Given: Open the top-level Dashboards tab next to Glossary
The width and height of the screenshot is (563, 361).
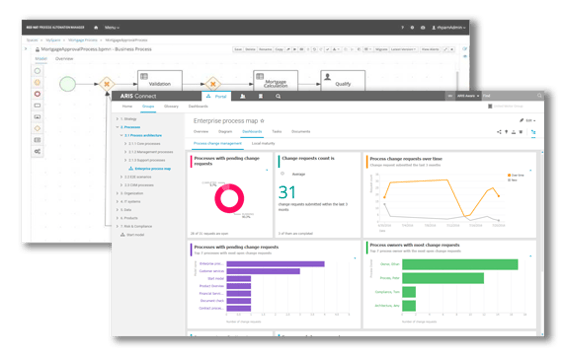Looking at the screenshot, I should 198,106.
